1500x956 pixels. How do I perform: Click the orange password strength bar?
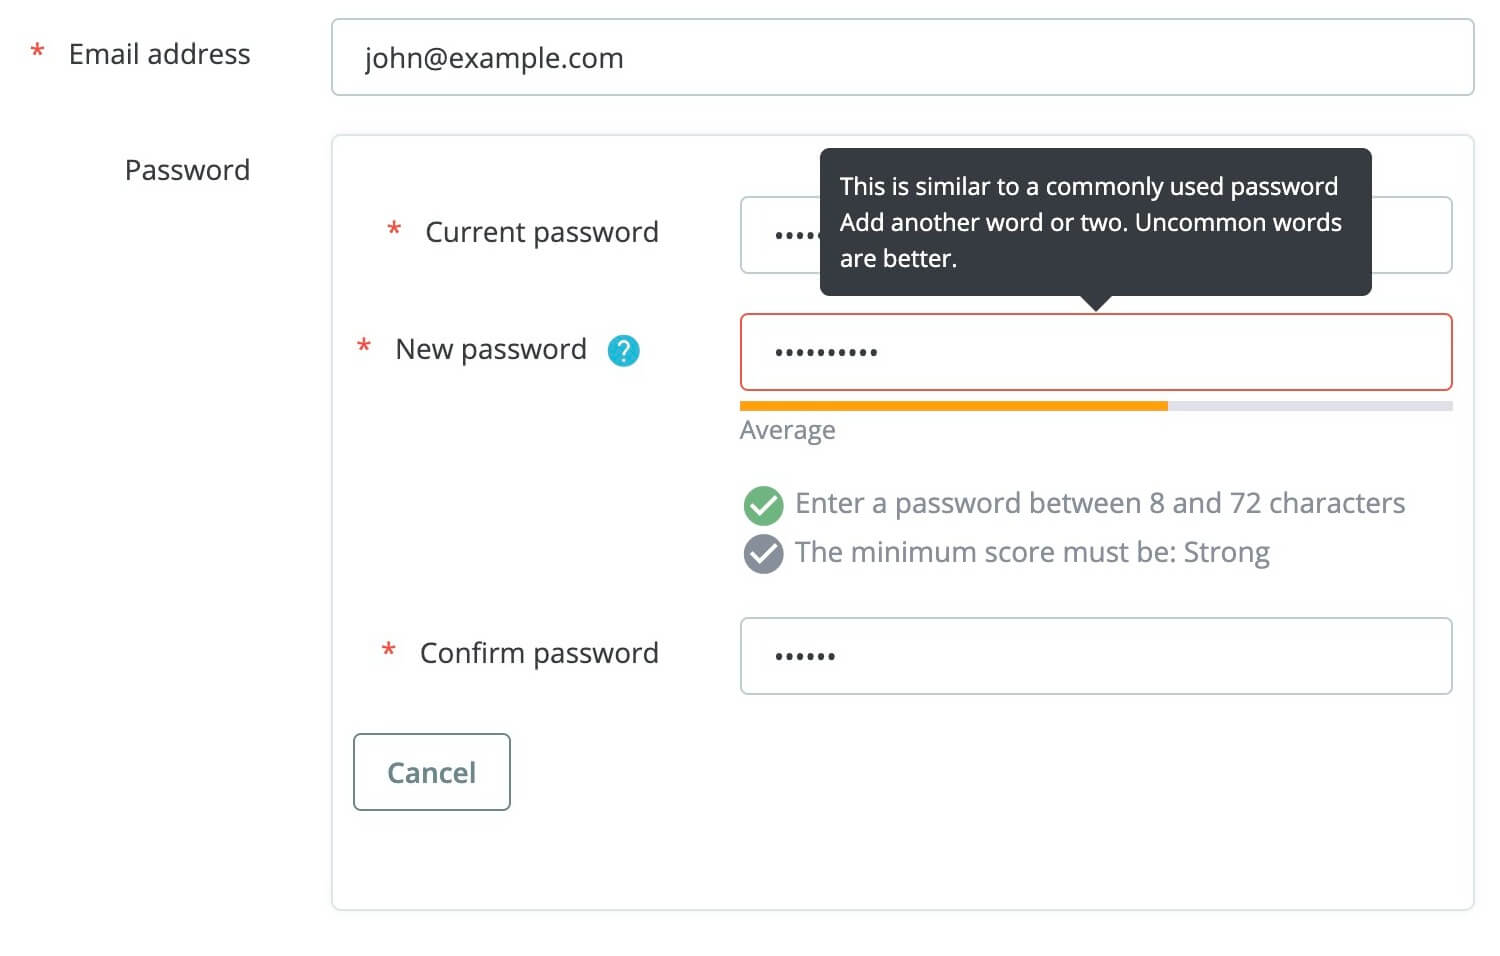click(x=953, y=406)
